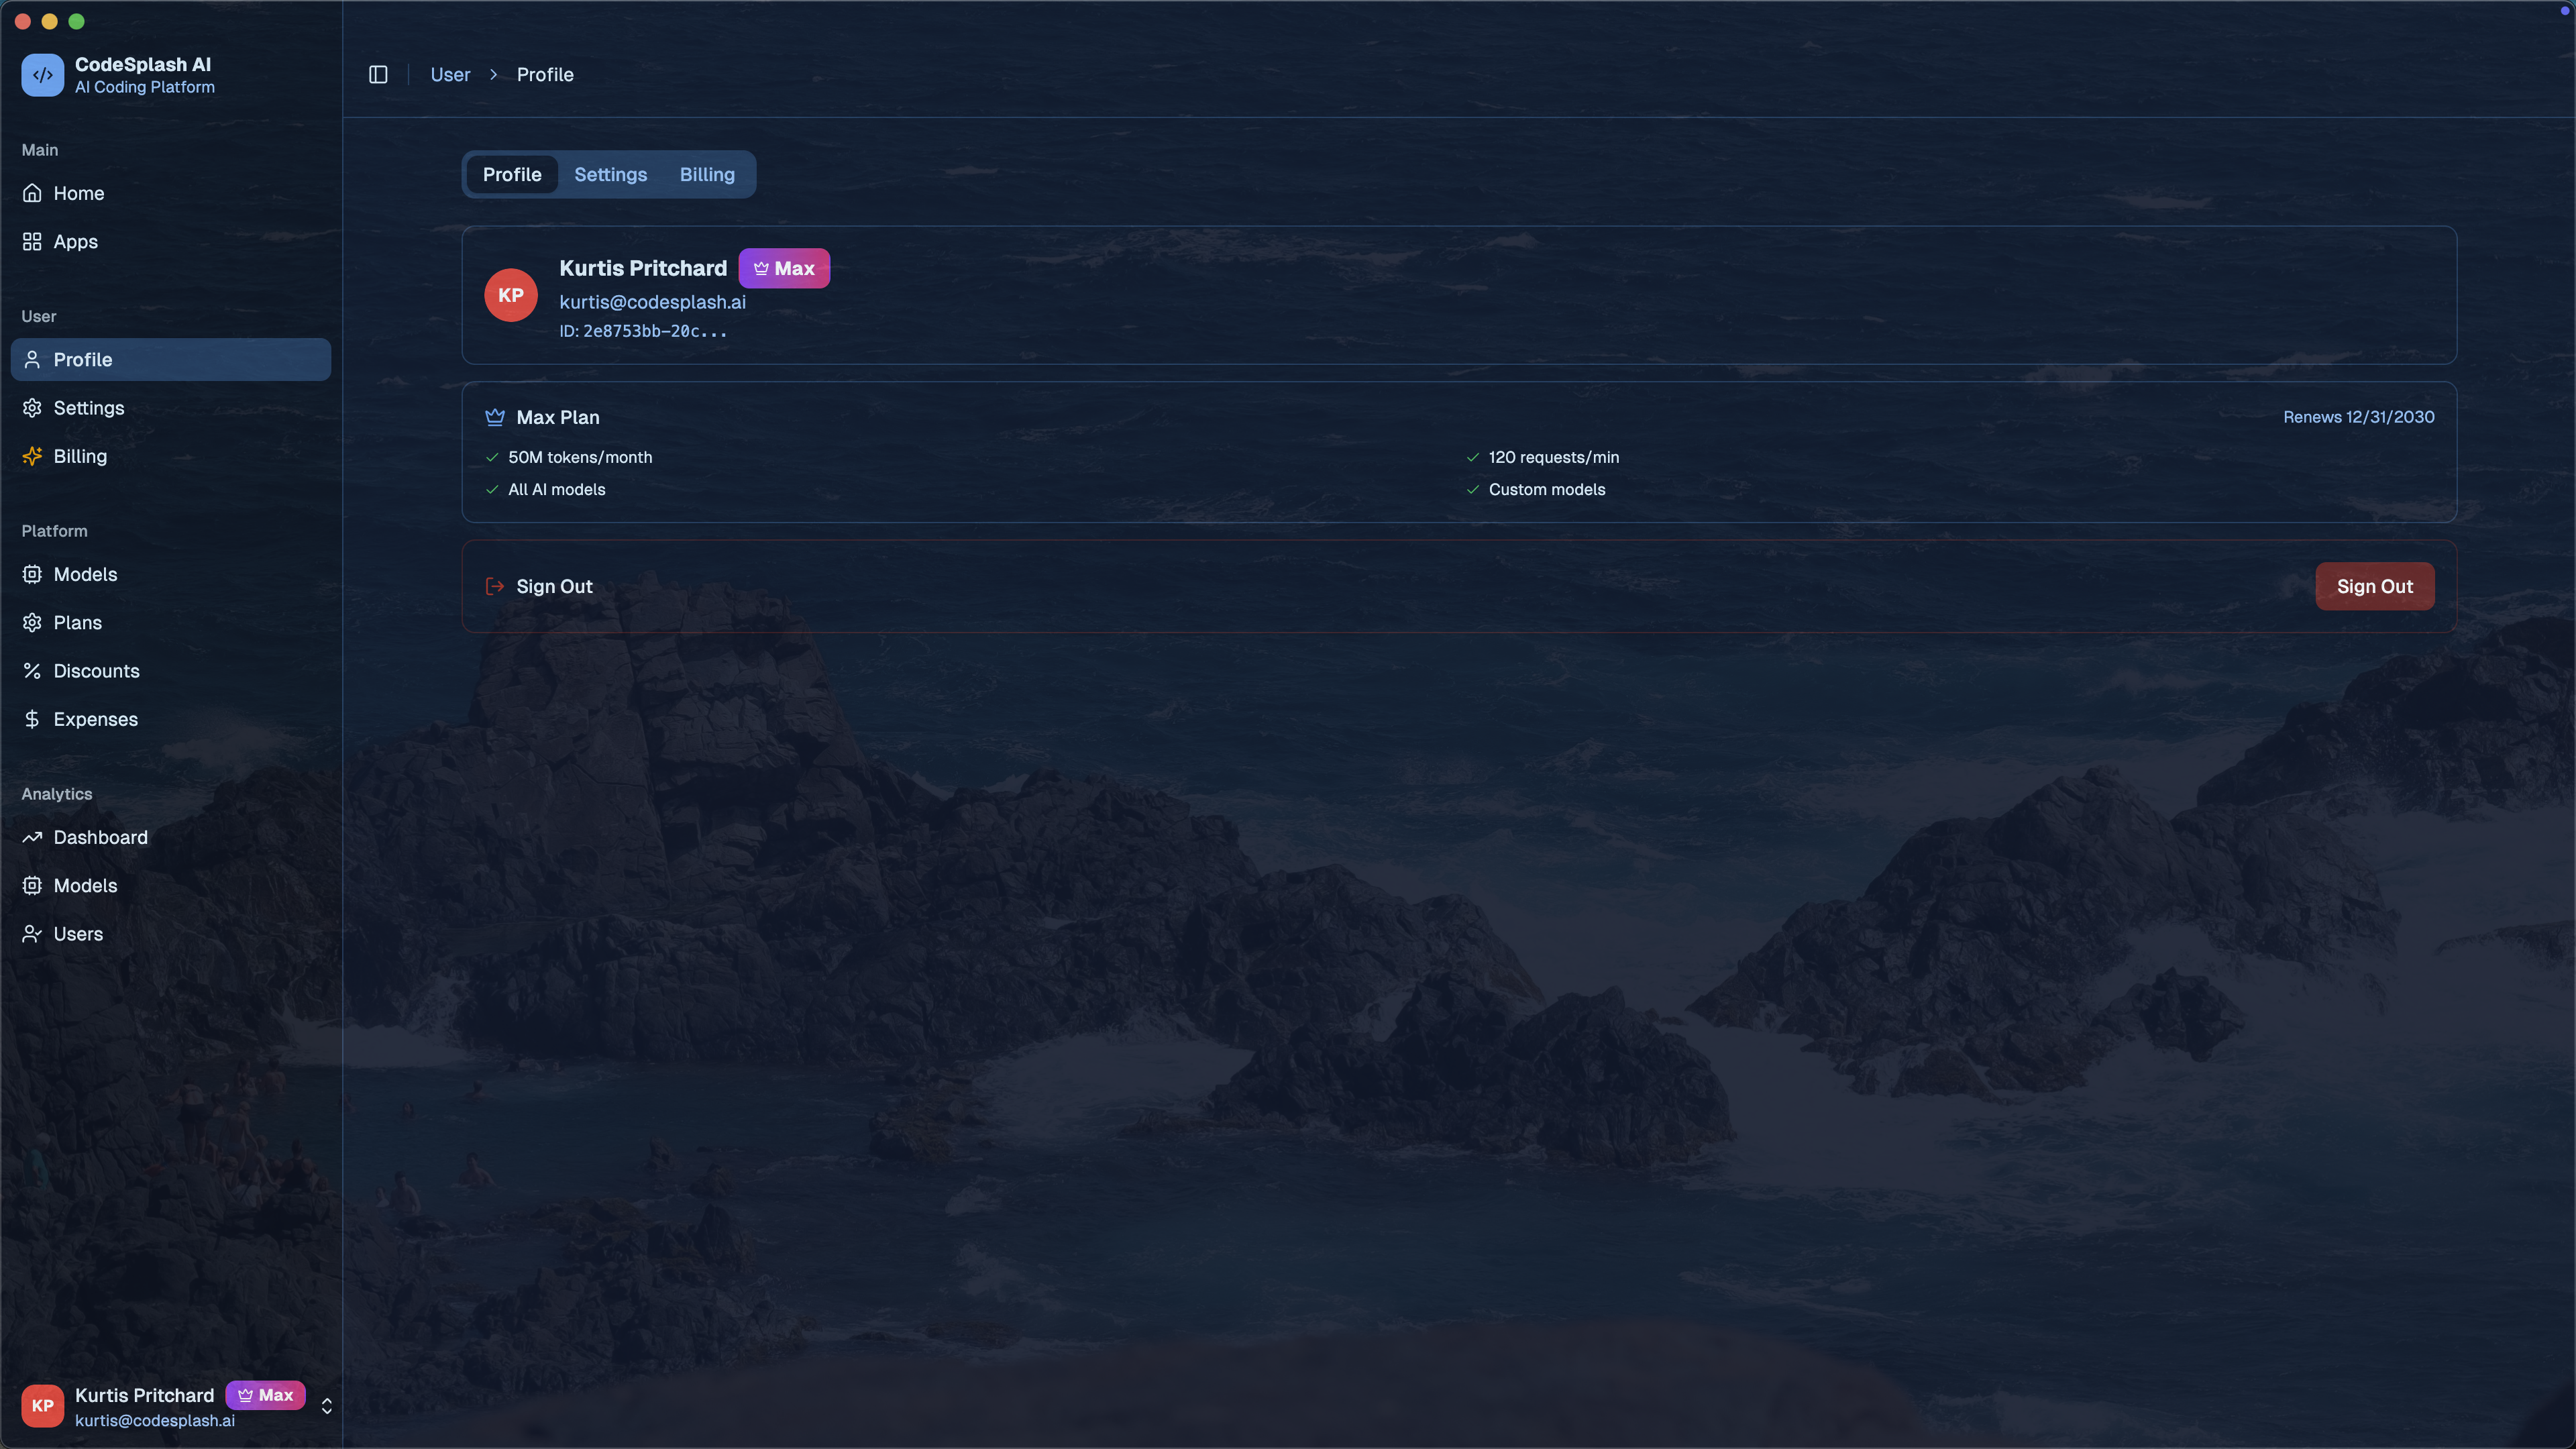This screenshot has width=2576, height=1449.
Task: Click the CodeSplash AI logo
Action: click(x=43, y=75)
